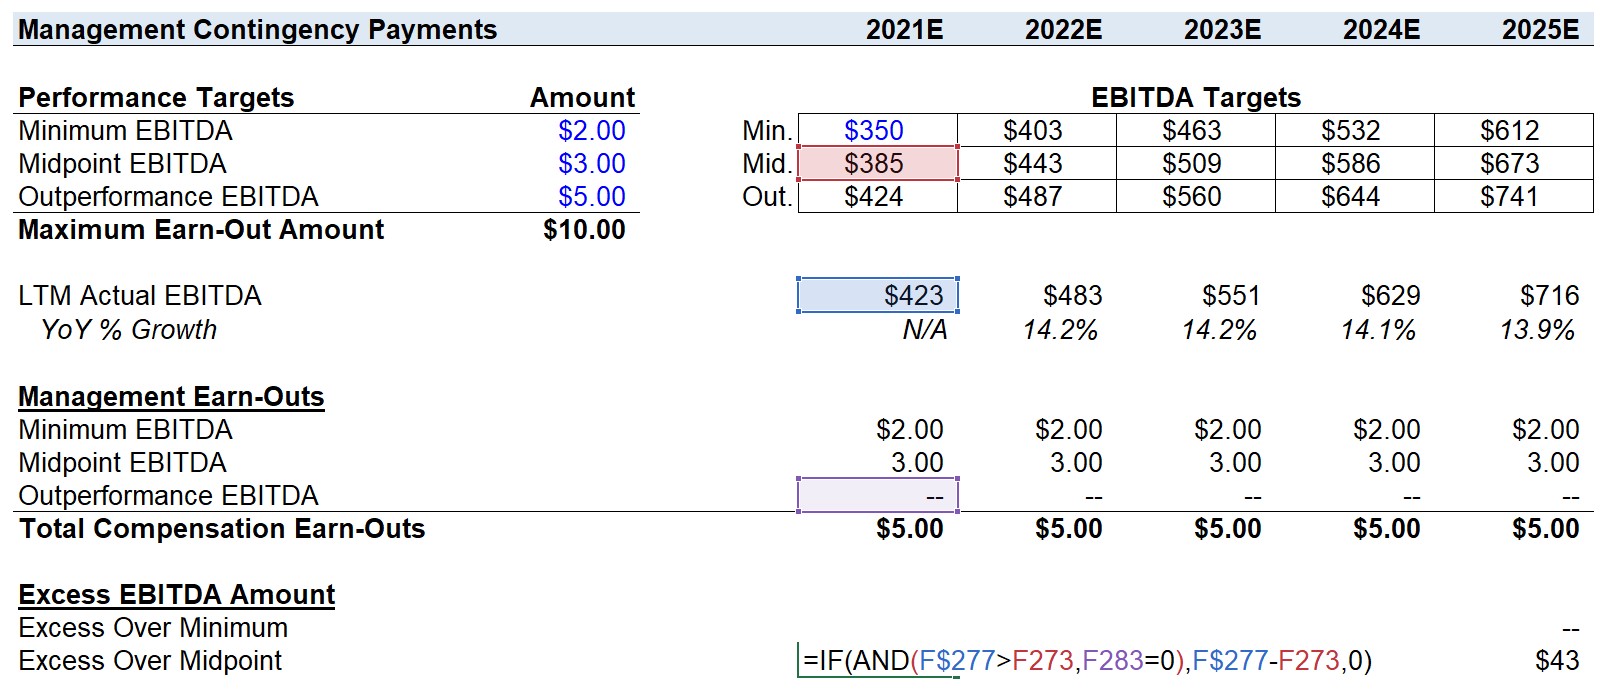This screenshot has width=1606, height=691.
Task: Select the Management Contingency Payments title cell
Action: 258,30
